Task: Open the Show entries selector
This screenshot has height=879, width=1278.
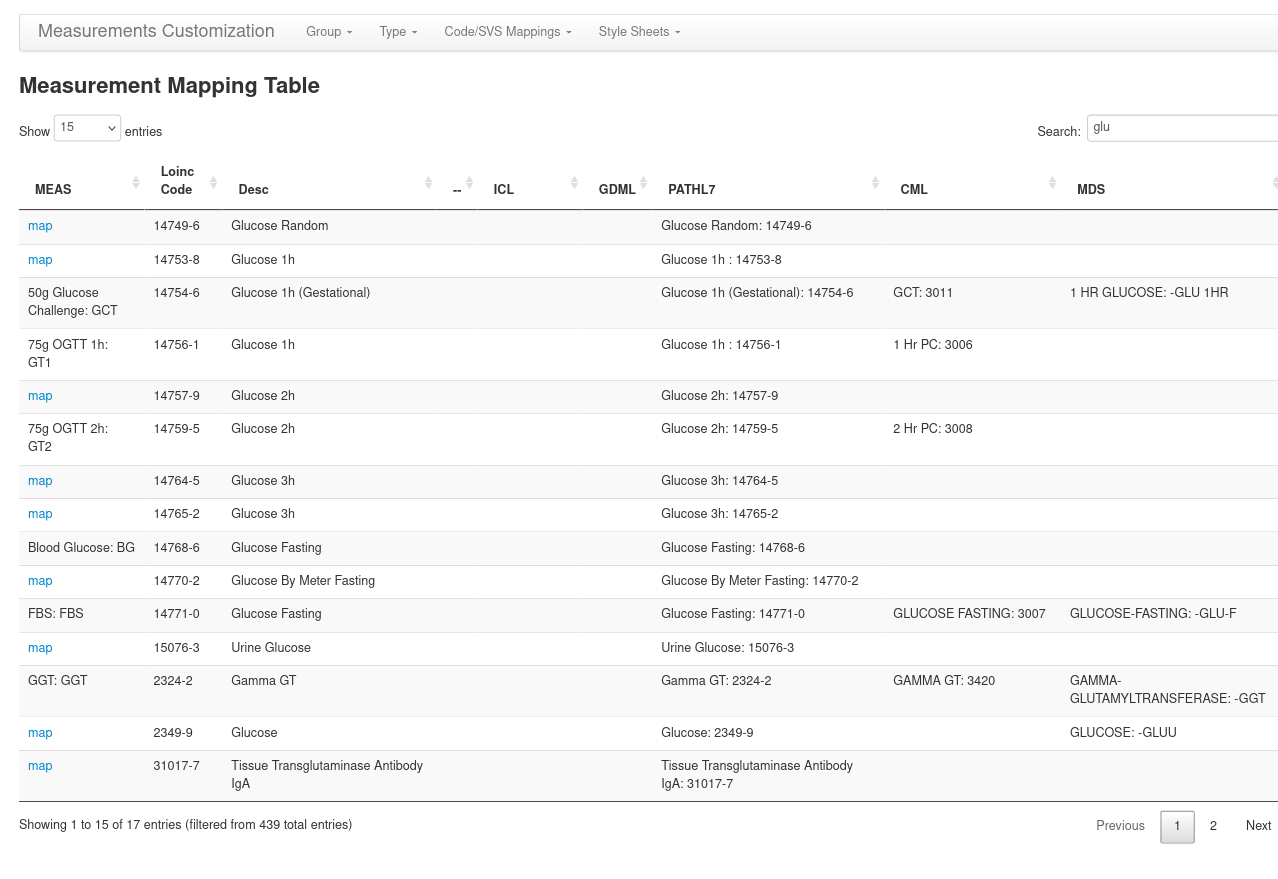Action: [x=86, y=128]
